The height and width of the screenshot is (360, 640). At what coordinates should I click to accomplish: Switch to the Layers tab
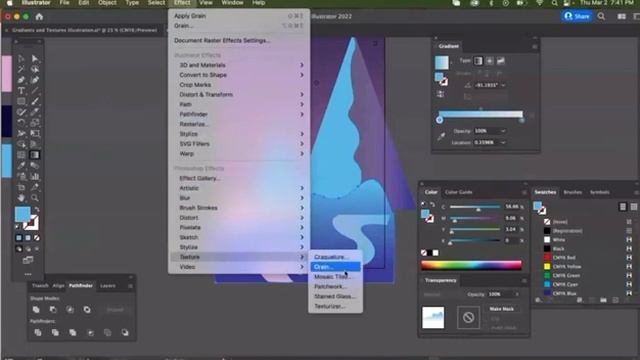click(108, 286)
